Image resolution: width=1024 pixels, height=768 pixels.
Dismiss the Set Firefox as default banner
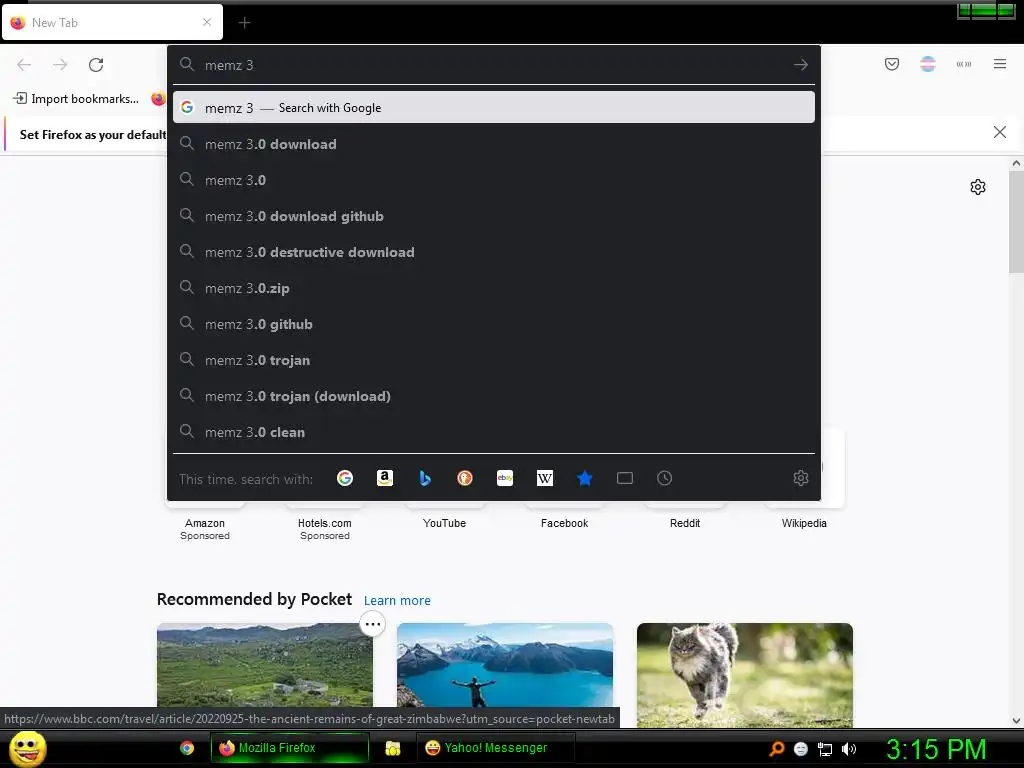tap(999, 132)
